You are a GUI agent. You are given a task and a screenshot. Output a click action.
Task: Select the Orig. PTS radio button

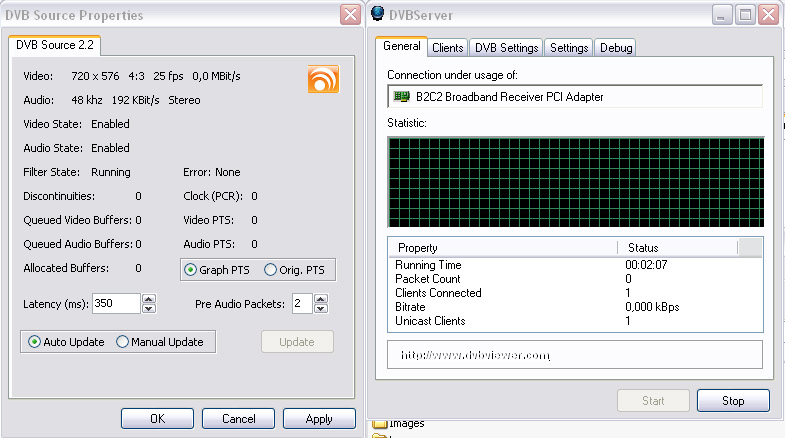(x=270, y=270)
